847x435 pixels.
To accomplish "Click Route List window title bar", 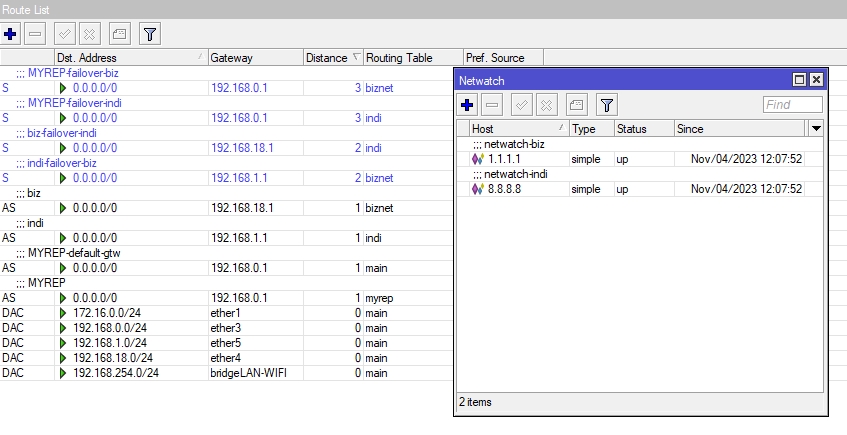I will tap(424, 9).
